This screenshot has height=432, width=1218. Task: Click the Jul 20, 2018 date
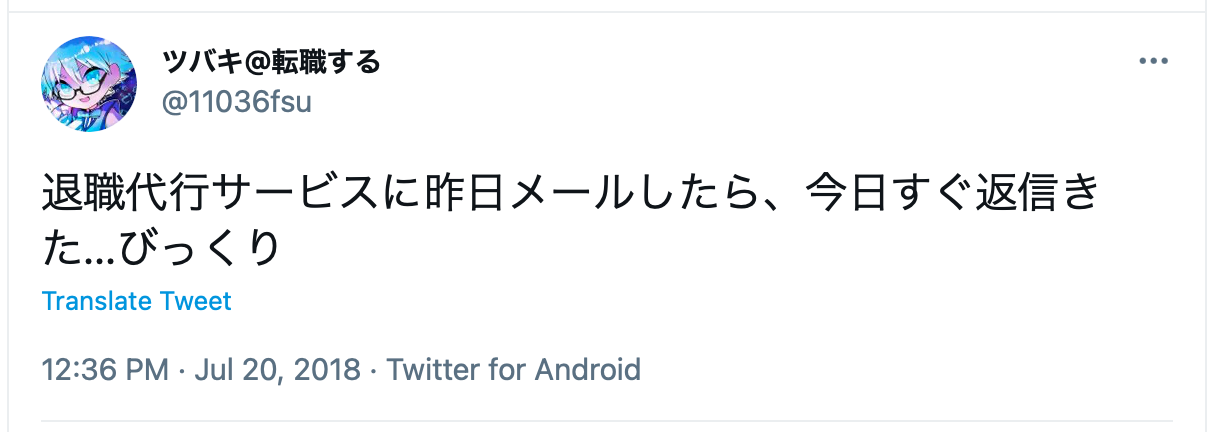(x=276, y=370)
